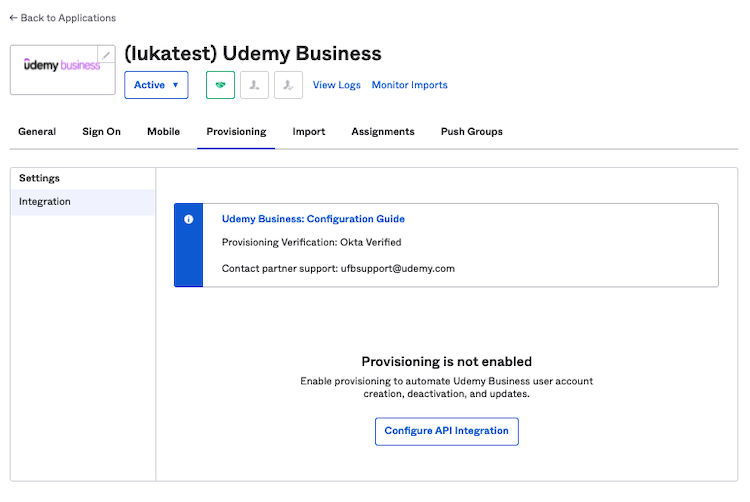Click the Udemy Business logo thumbnail
Image resolution: width=750 pixels, height=502 pixels.
tap(62, 66)
